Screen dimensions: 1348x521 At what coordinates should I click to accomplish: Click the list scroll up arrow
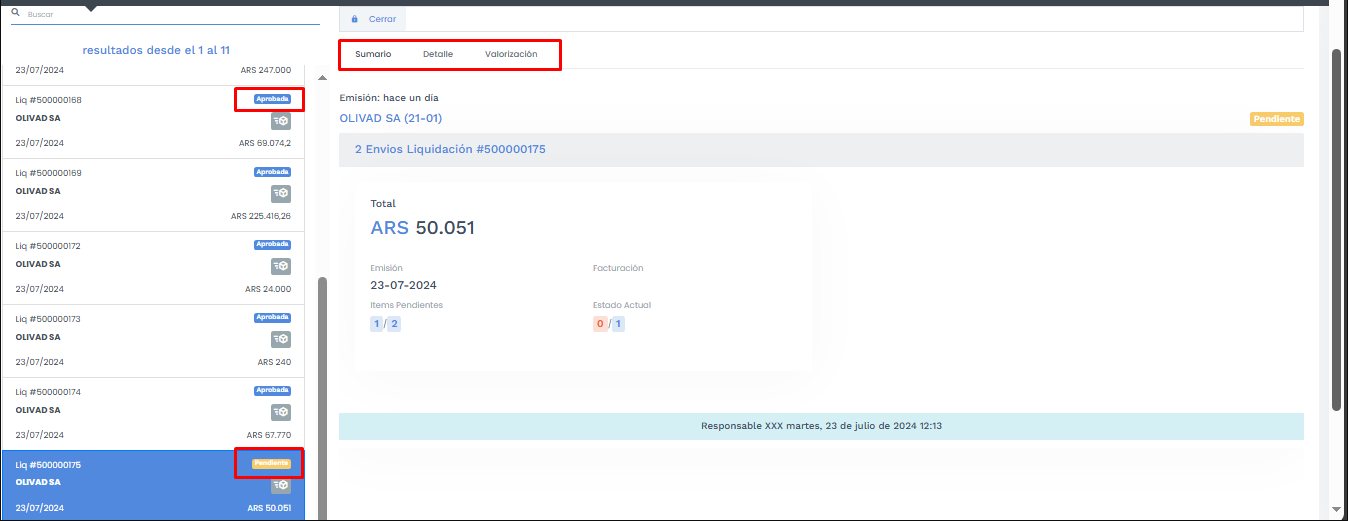click(x=322, y=78)
